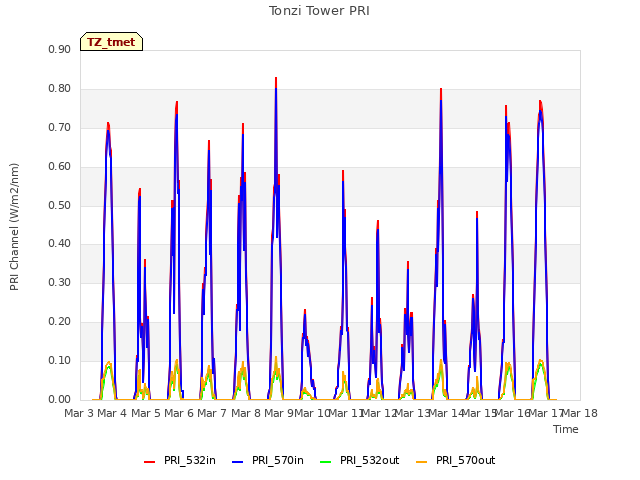The height and width of the screenshot is (480, 640).
Task: Click the 0.60 y-axis tick label
Action: tap(60, 167)
